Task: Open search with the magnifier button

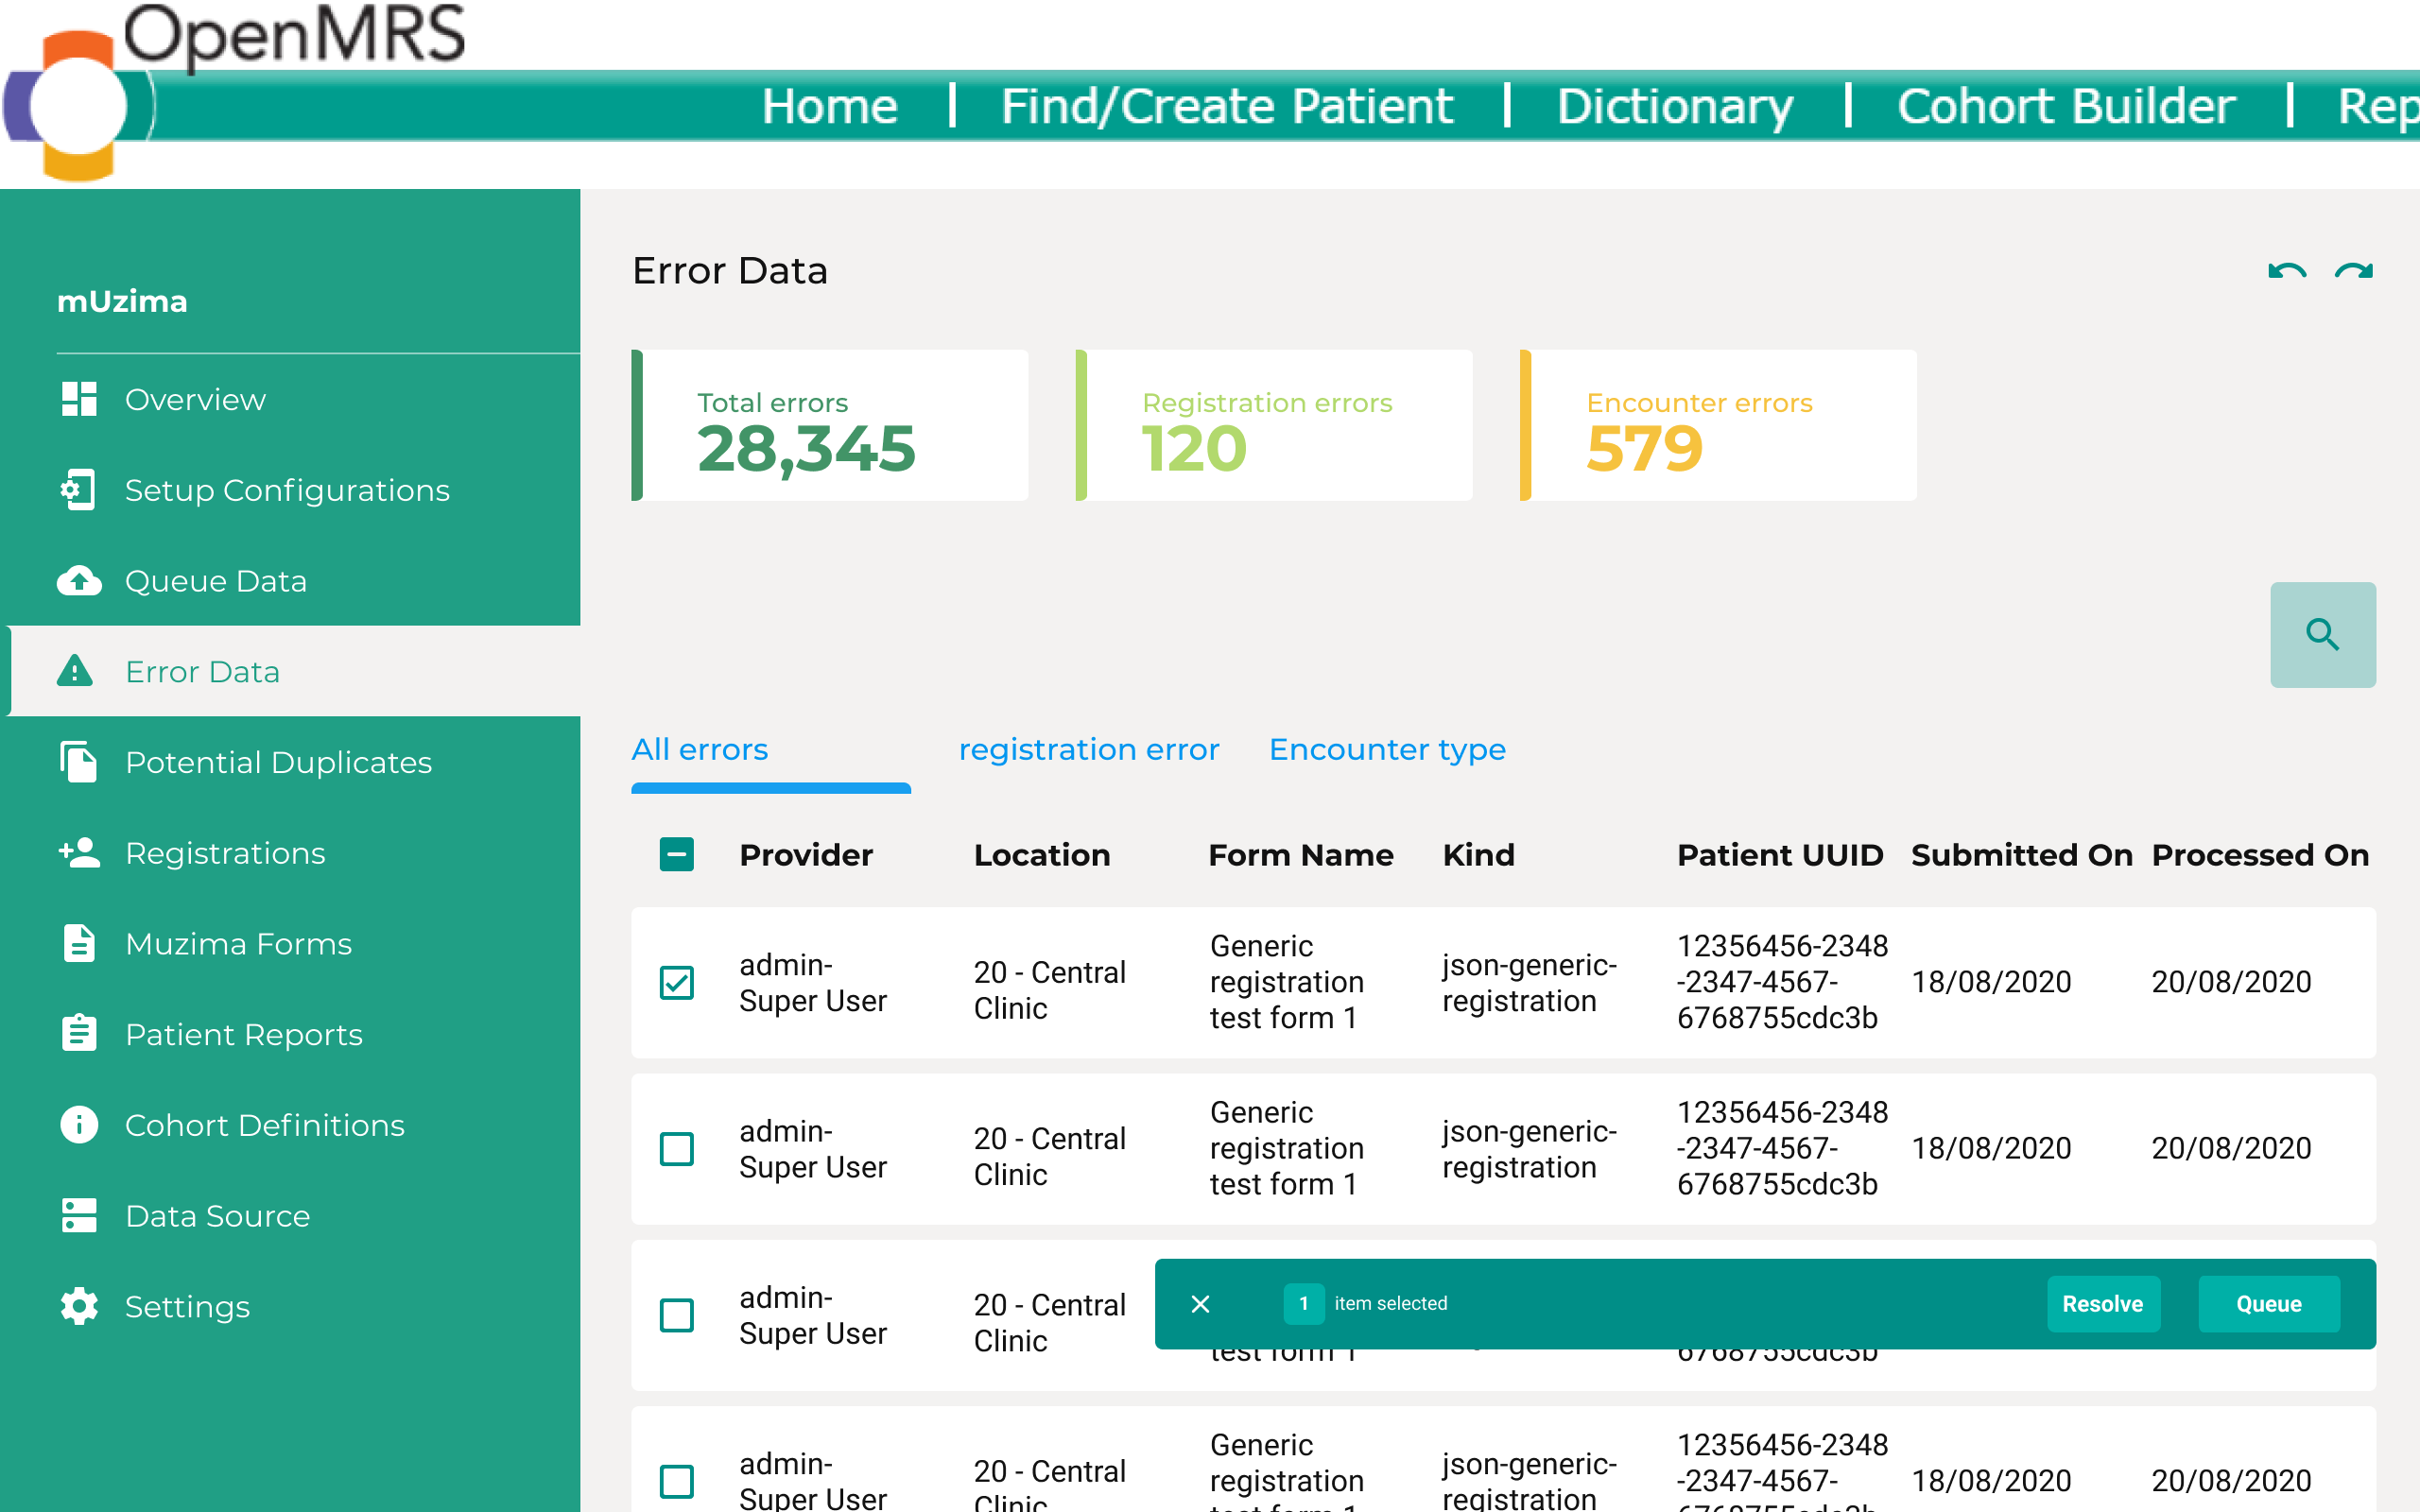Action: 2323,635
